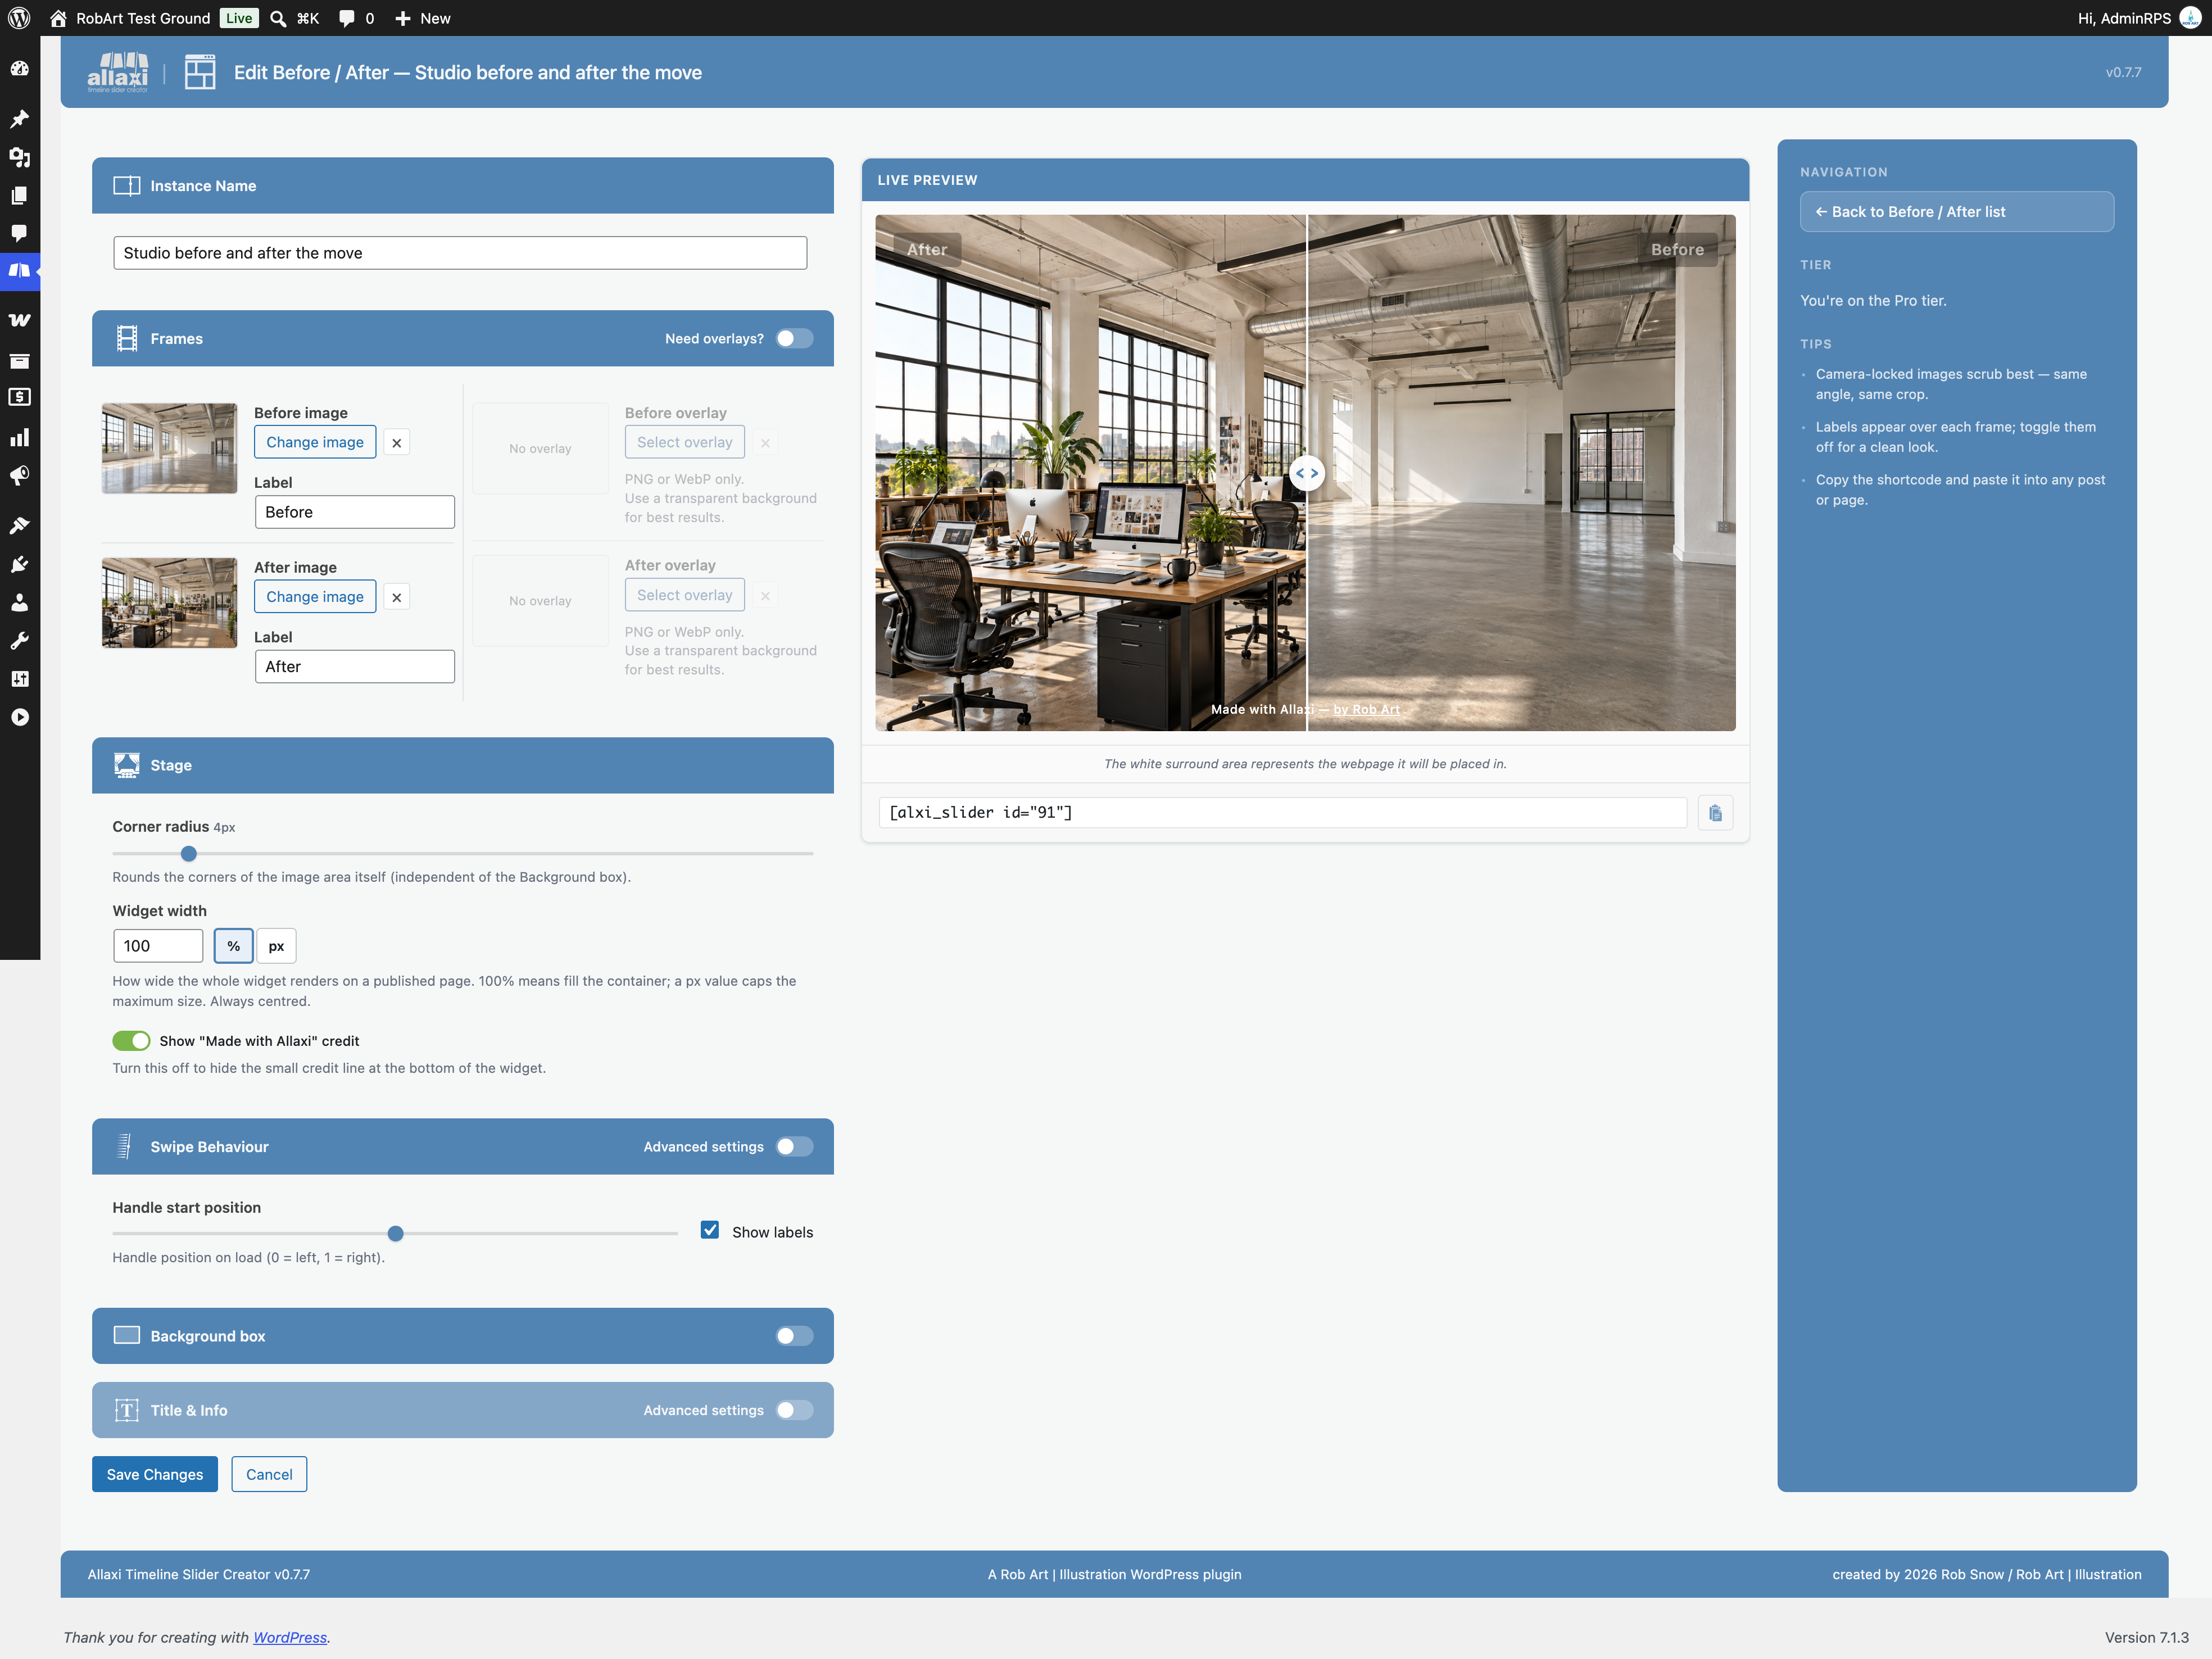Click the Instance Name text field
The height and width of the screenshot is (1659, 2212).
coord(460,253)
